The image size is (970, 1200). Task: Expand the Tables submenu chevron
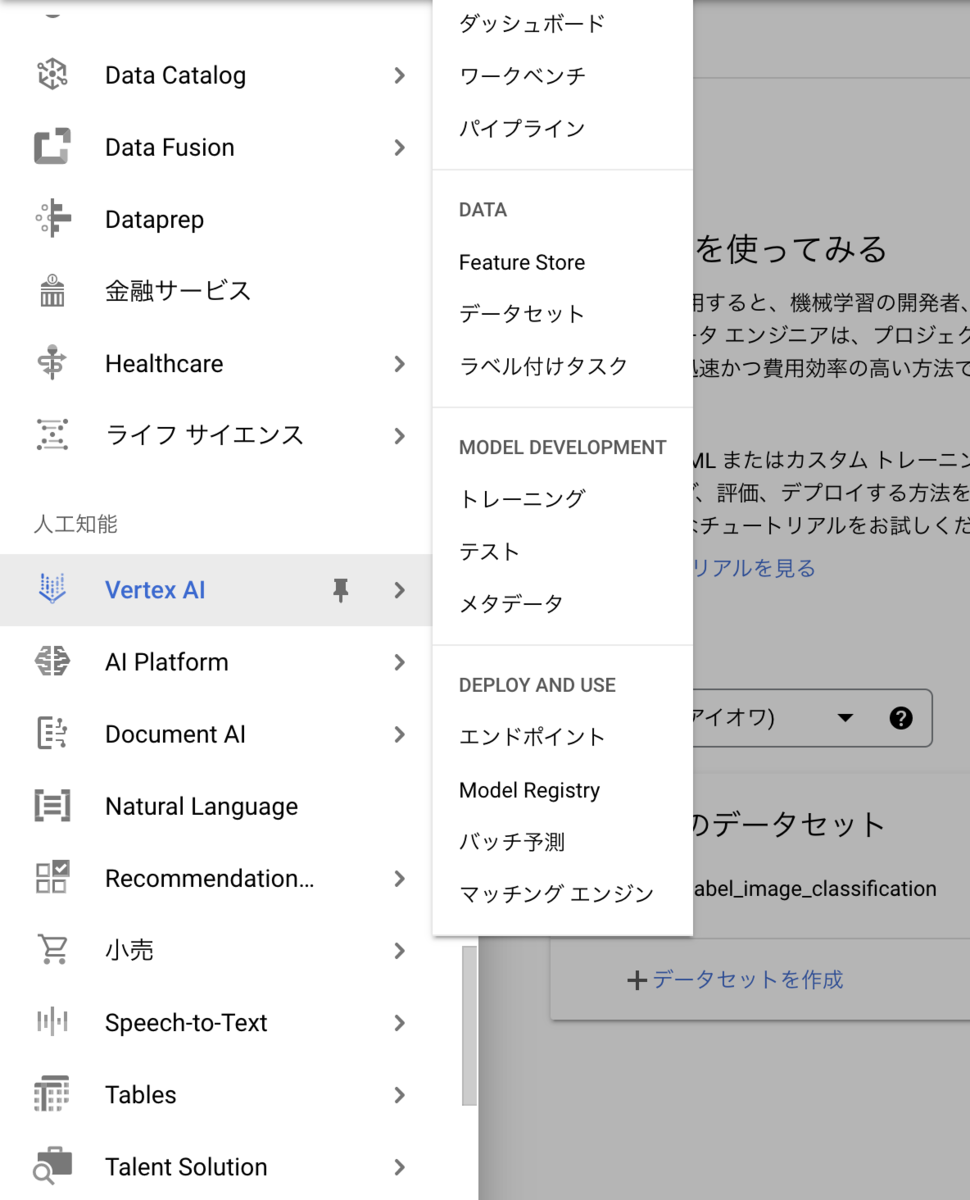coord(399,1094)
